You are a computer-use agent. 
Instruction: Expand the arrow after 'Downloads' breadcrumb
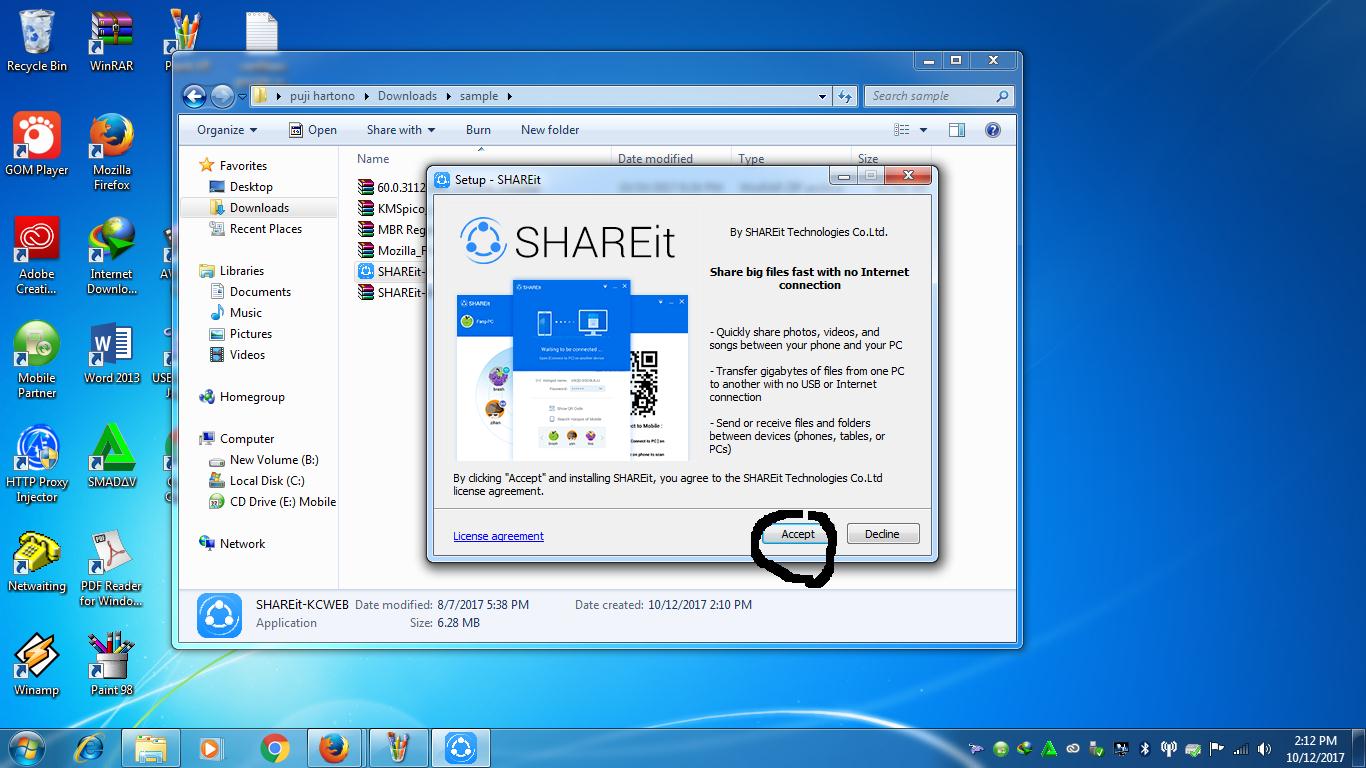tap(448, 96)
